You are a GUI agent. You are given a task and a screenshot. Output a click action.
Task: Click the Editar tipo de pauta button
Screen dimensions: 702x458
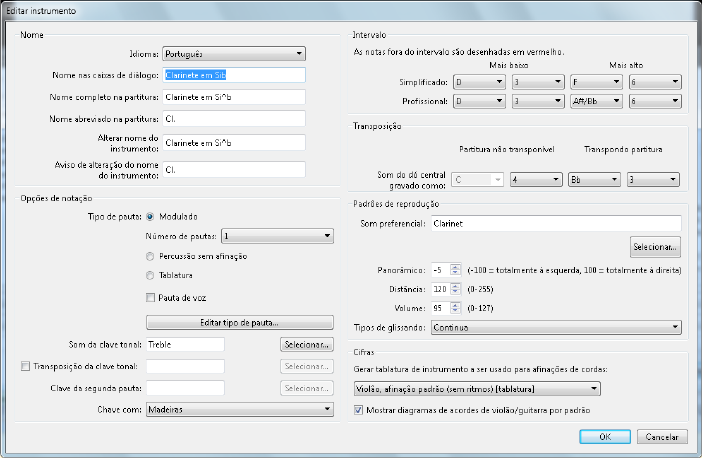tap(239, 322)
